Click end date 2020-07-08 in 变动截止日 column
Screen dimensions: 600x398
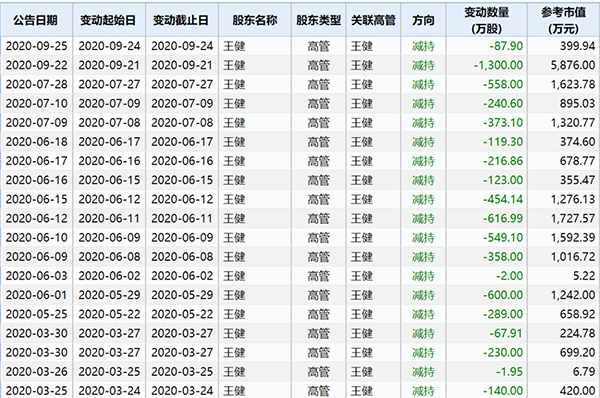click(182, 123)
